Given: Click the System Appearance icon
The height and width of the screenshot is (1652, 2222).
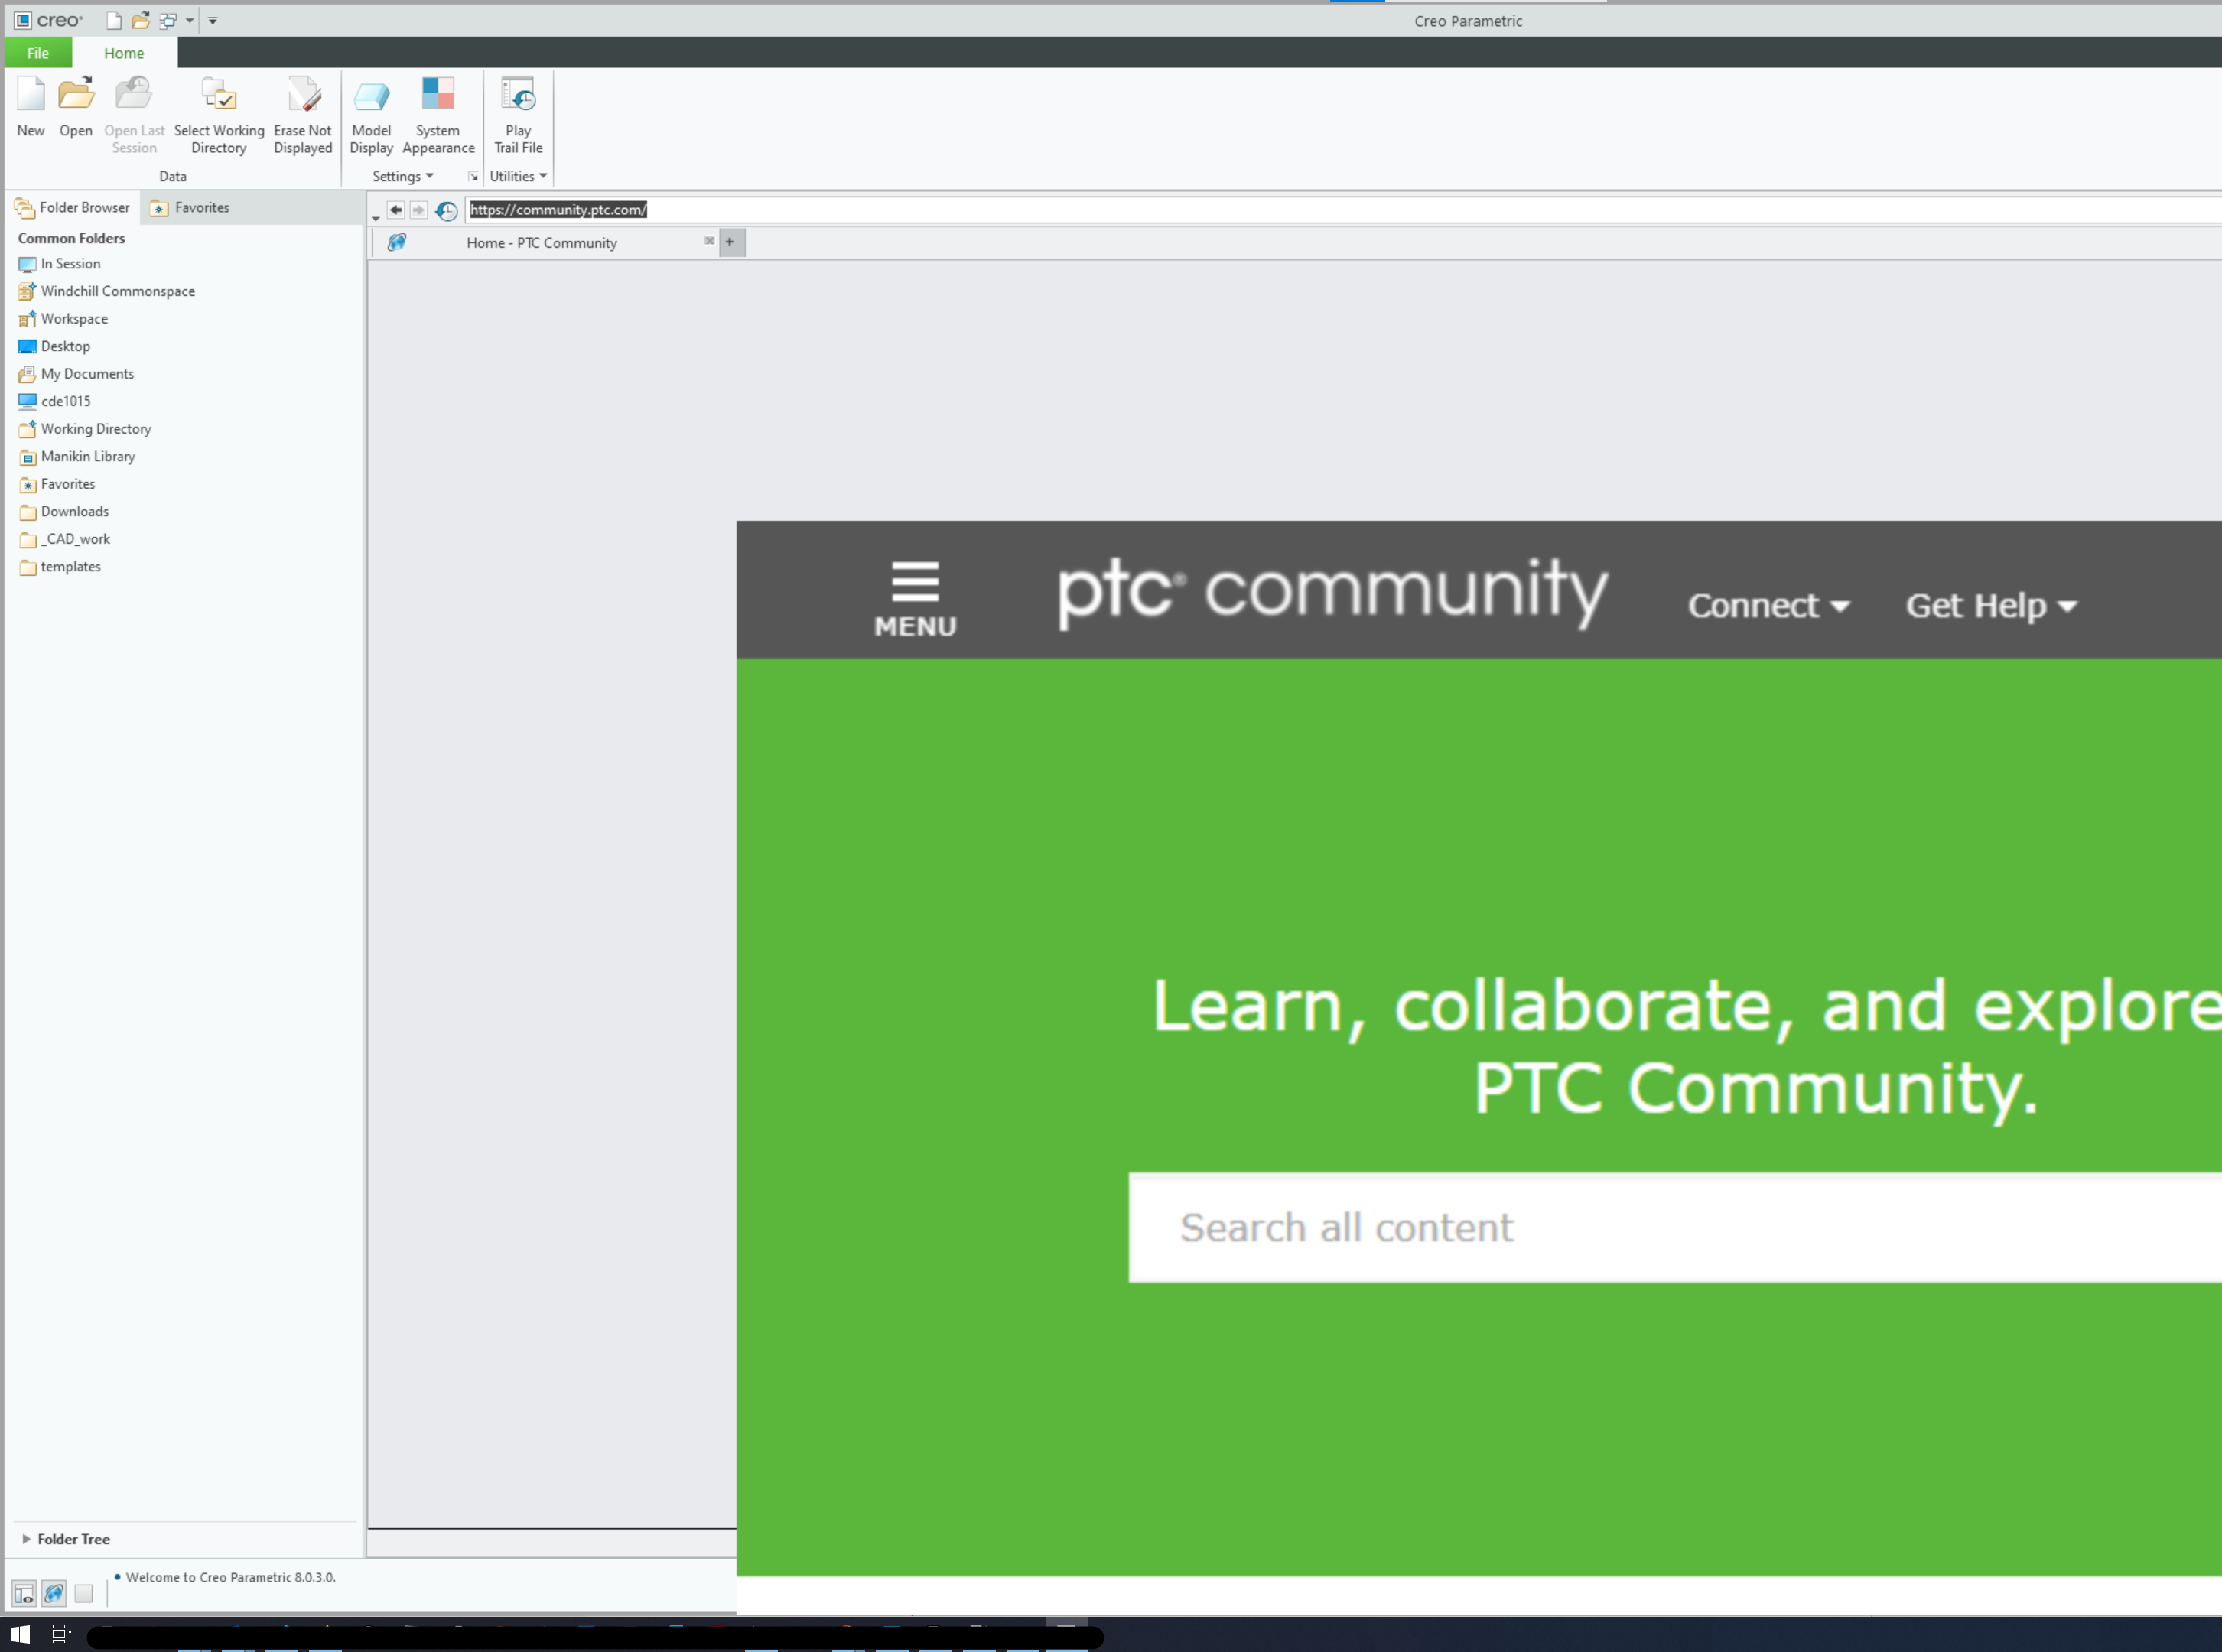Looking at the screenshot, I should click(x=438, y=110).
